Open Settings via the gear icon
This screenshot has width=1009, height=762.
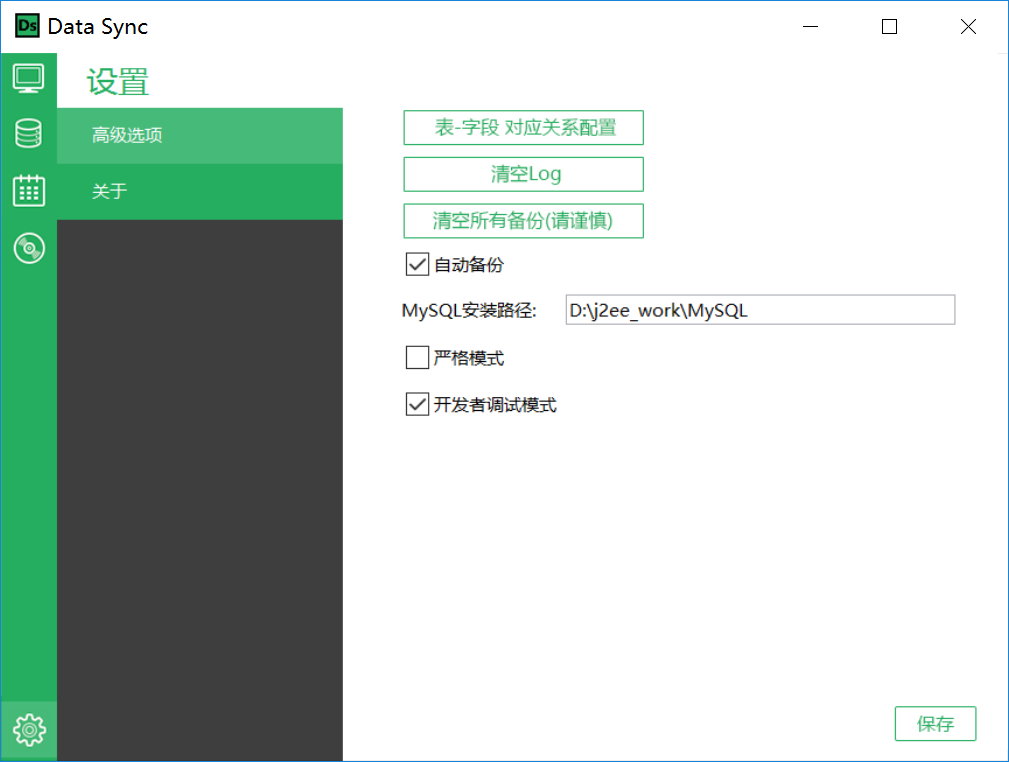point(29,730)
